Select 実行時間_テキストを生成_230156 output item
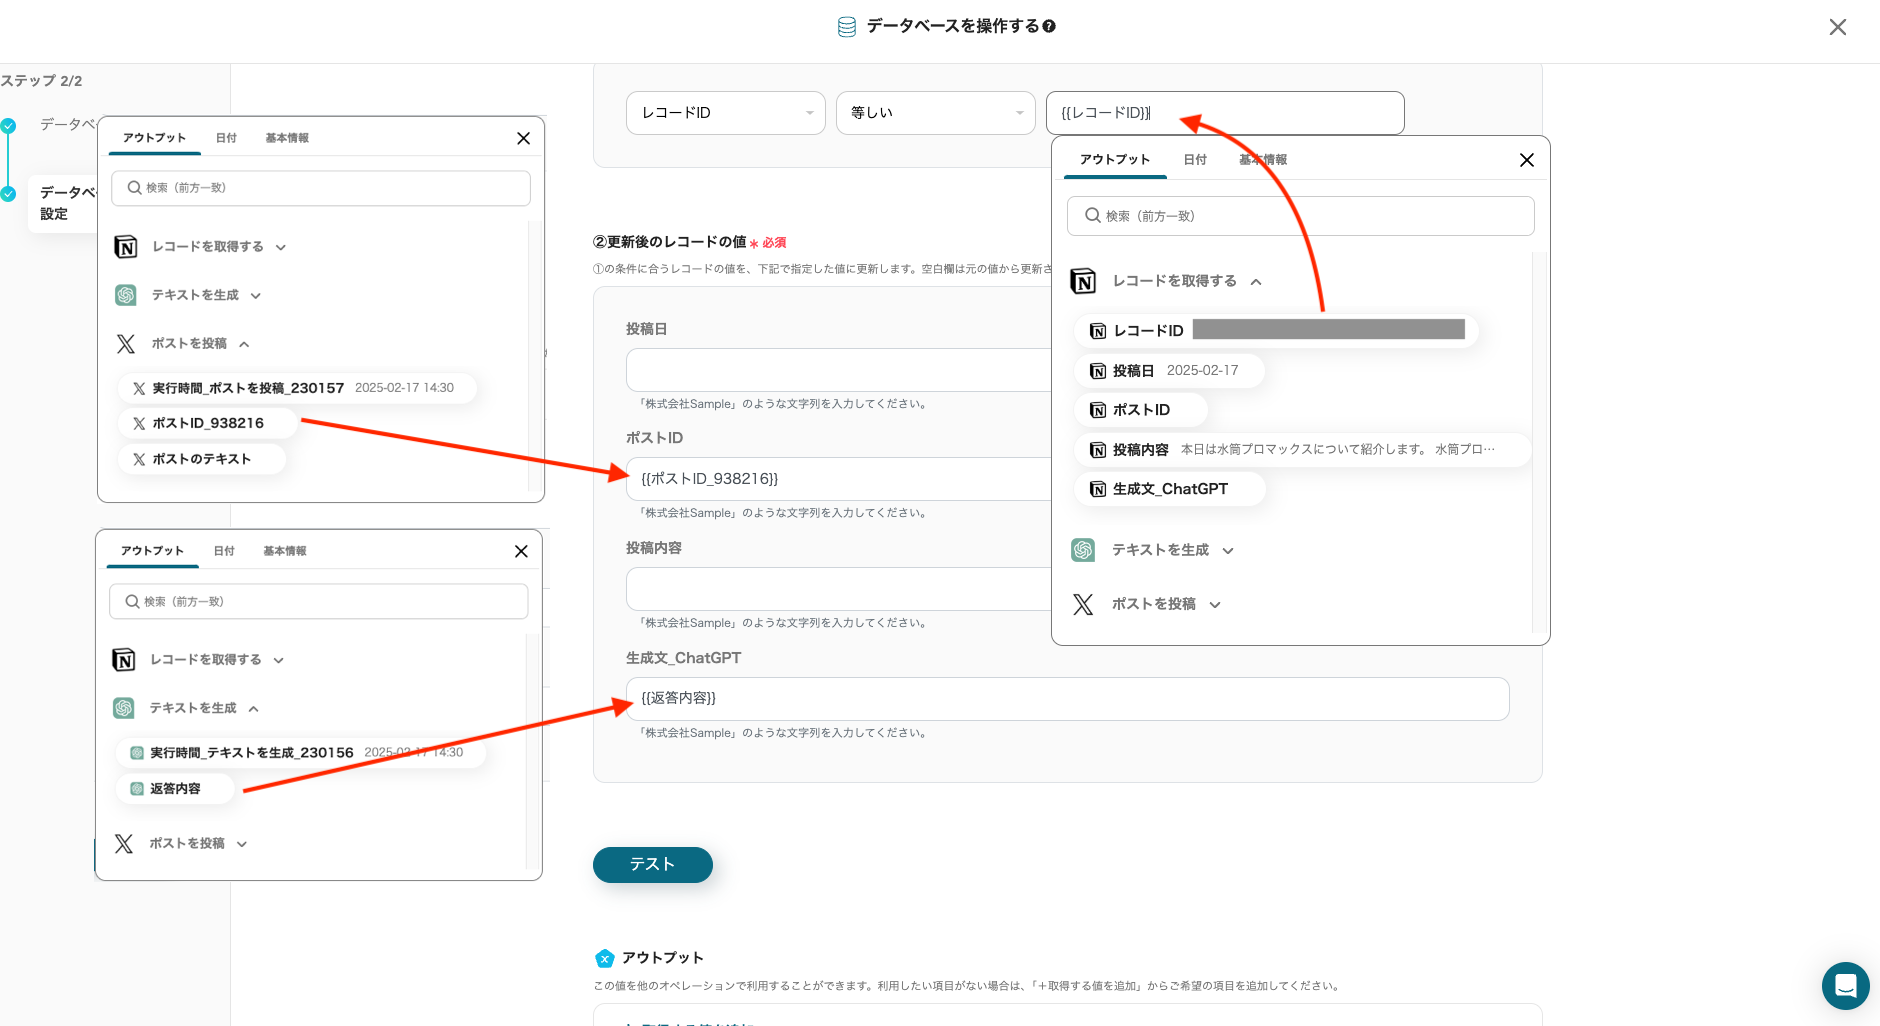This screenshot has width=1880, height=1026. coord(301,753)
